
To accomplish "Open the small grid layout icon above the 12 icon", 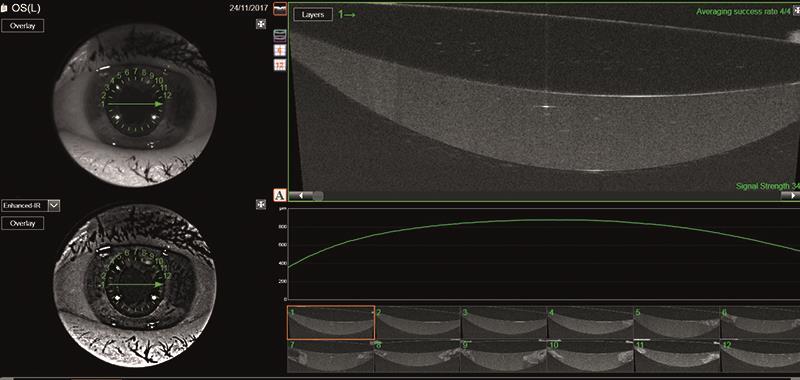I will click(280, 50).
